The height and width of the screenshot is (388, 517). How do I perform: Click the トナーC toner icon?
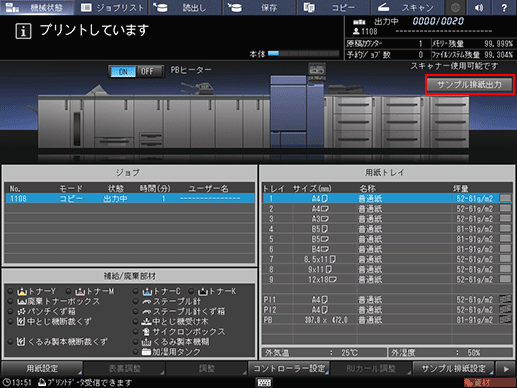(x=147, y=291)
